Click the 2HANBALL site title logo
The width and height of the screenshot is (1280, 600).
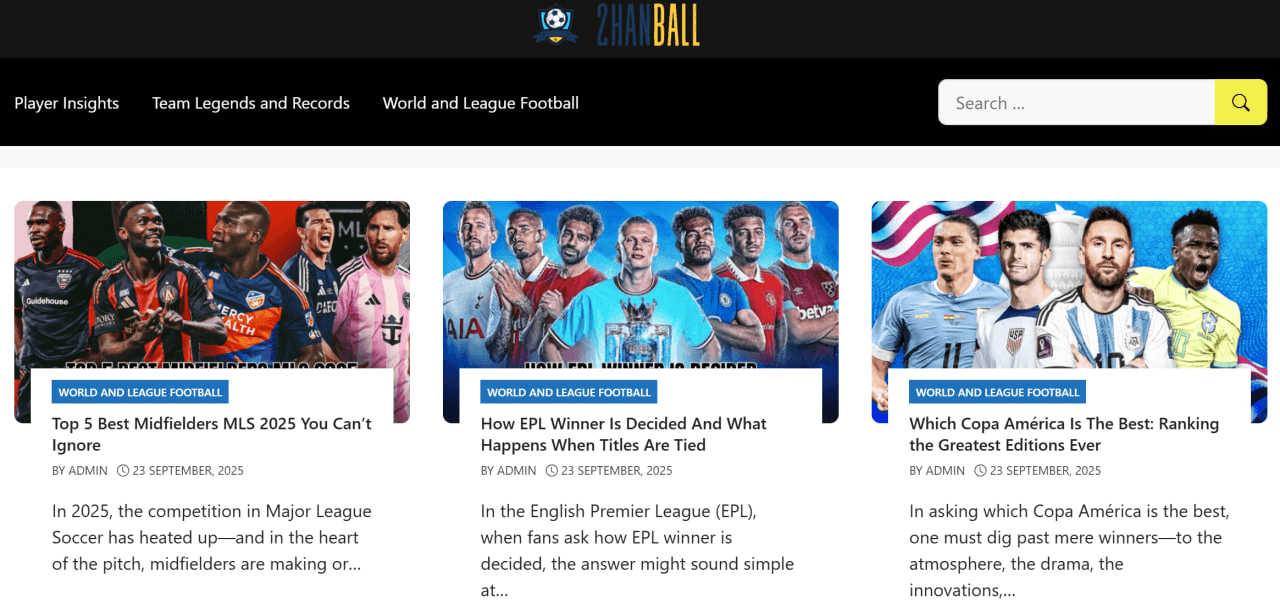pyautogui.click(x=648, y=25)
